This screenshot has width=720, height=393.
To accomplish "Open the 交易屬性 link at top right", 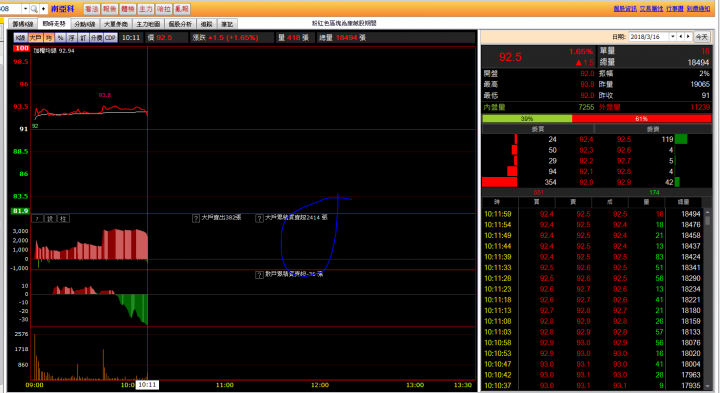I will [x=651, y=9].
